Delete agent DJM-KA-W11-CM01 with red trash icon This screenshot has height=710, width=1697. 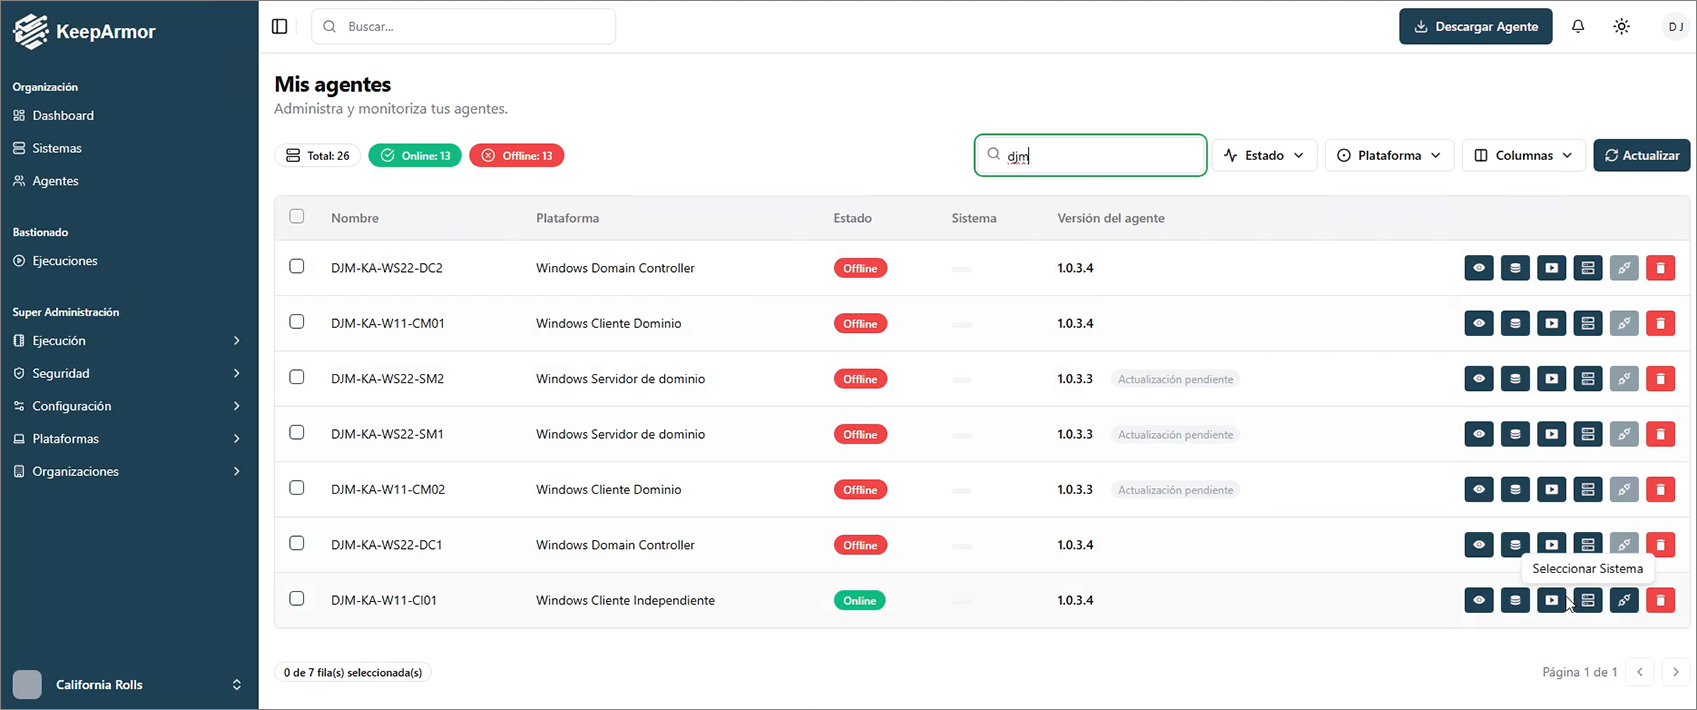pos(1660,324)
